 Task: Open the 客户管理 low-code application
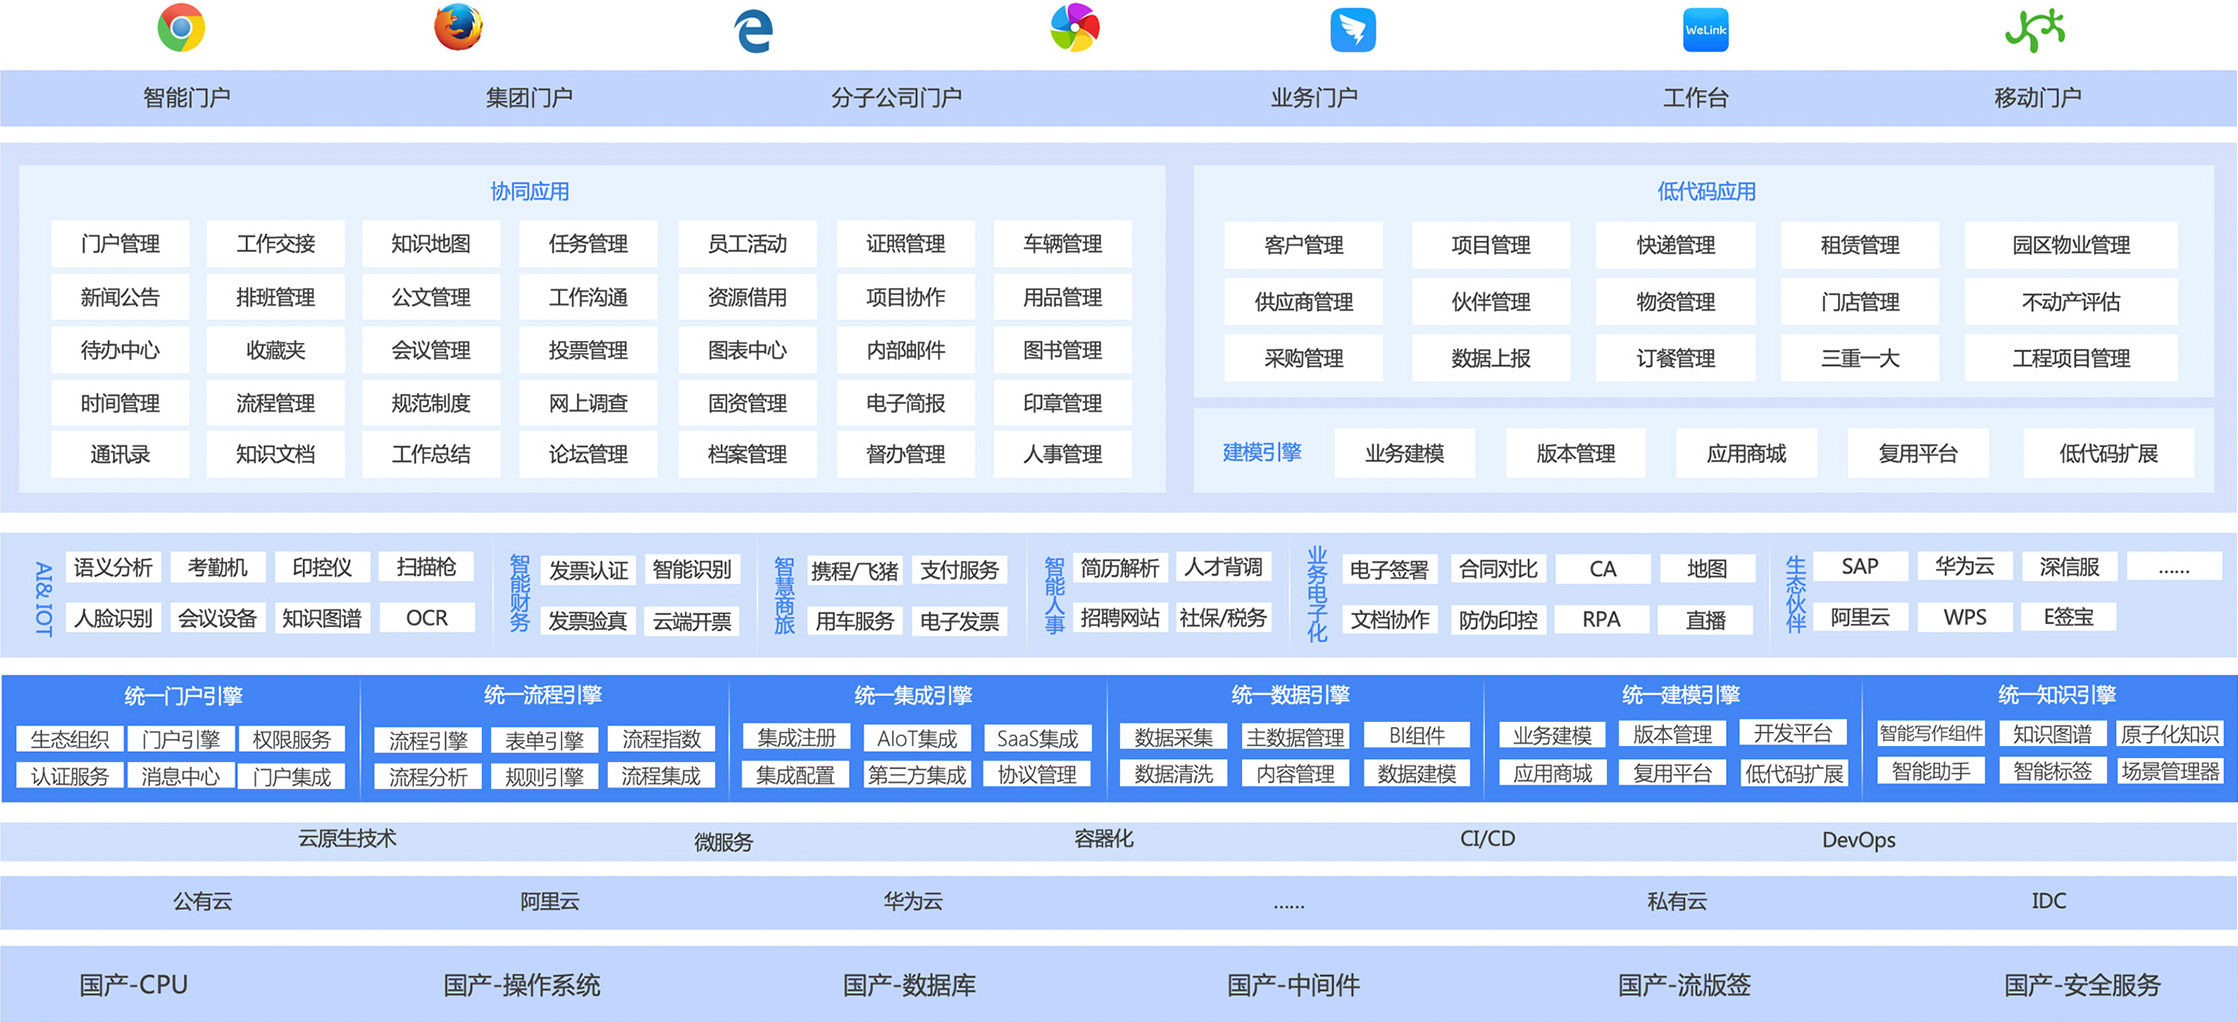1303,245
